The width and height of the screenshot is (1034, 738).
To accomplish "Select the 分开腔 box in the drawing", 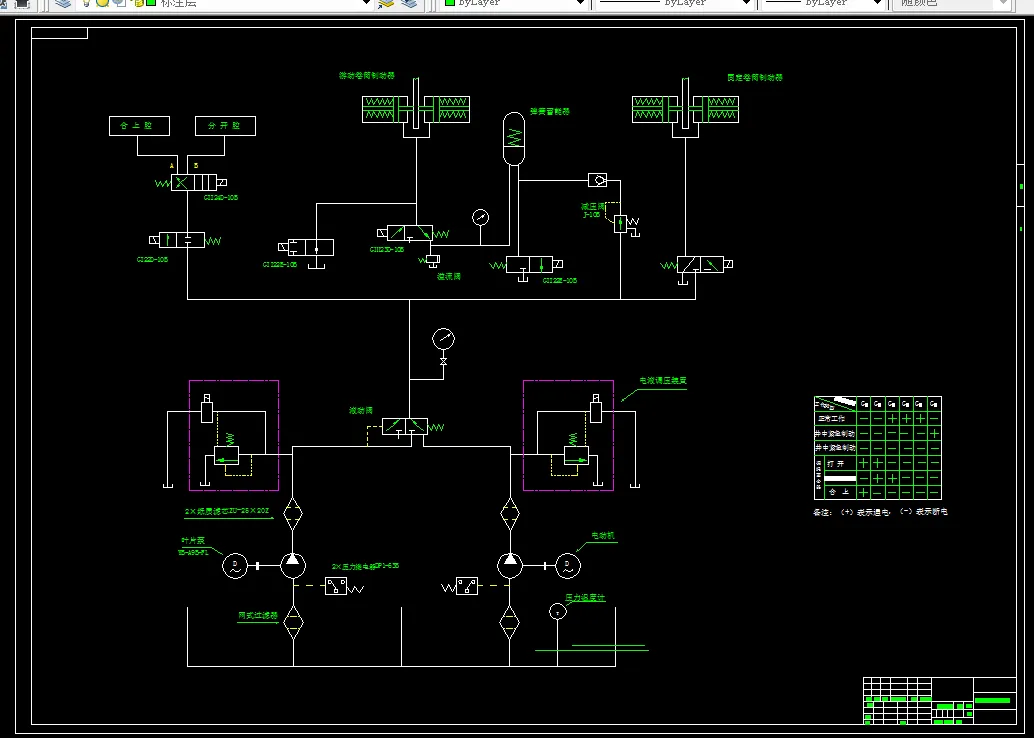I will (225, 126).
